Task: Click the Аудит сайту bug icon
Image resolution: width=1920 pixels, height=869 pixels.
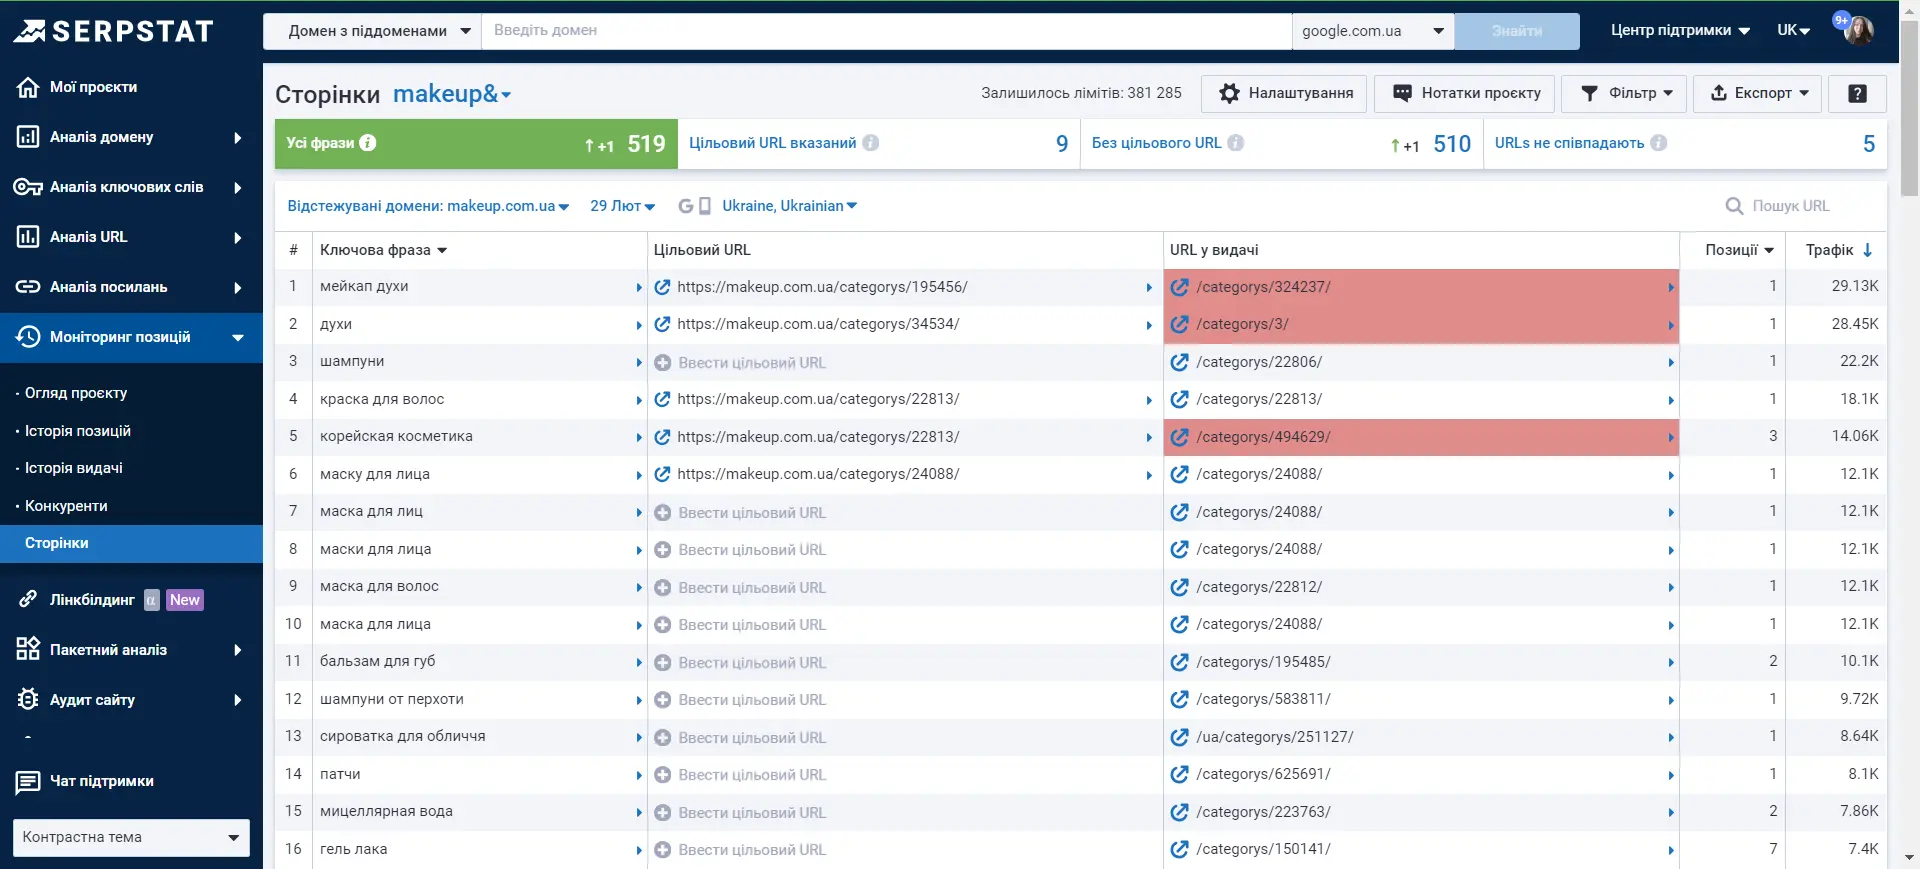Action: [28, 700]
